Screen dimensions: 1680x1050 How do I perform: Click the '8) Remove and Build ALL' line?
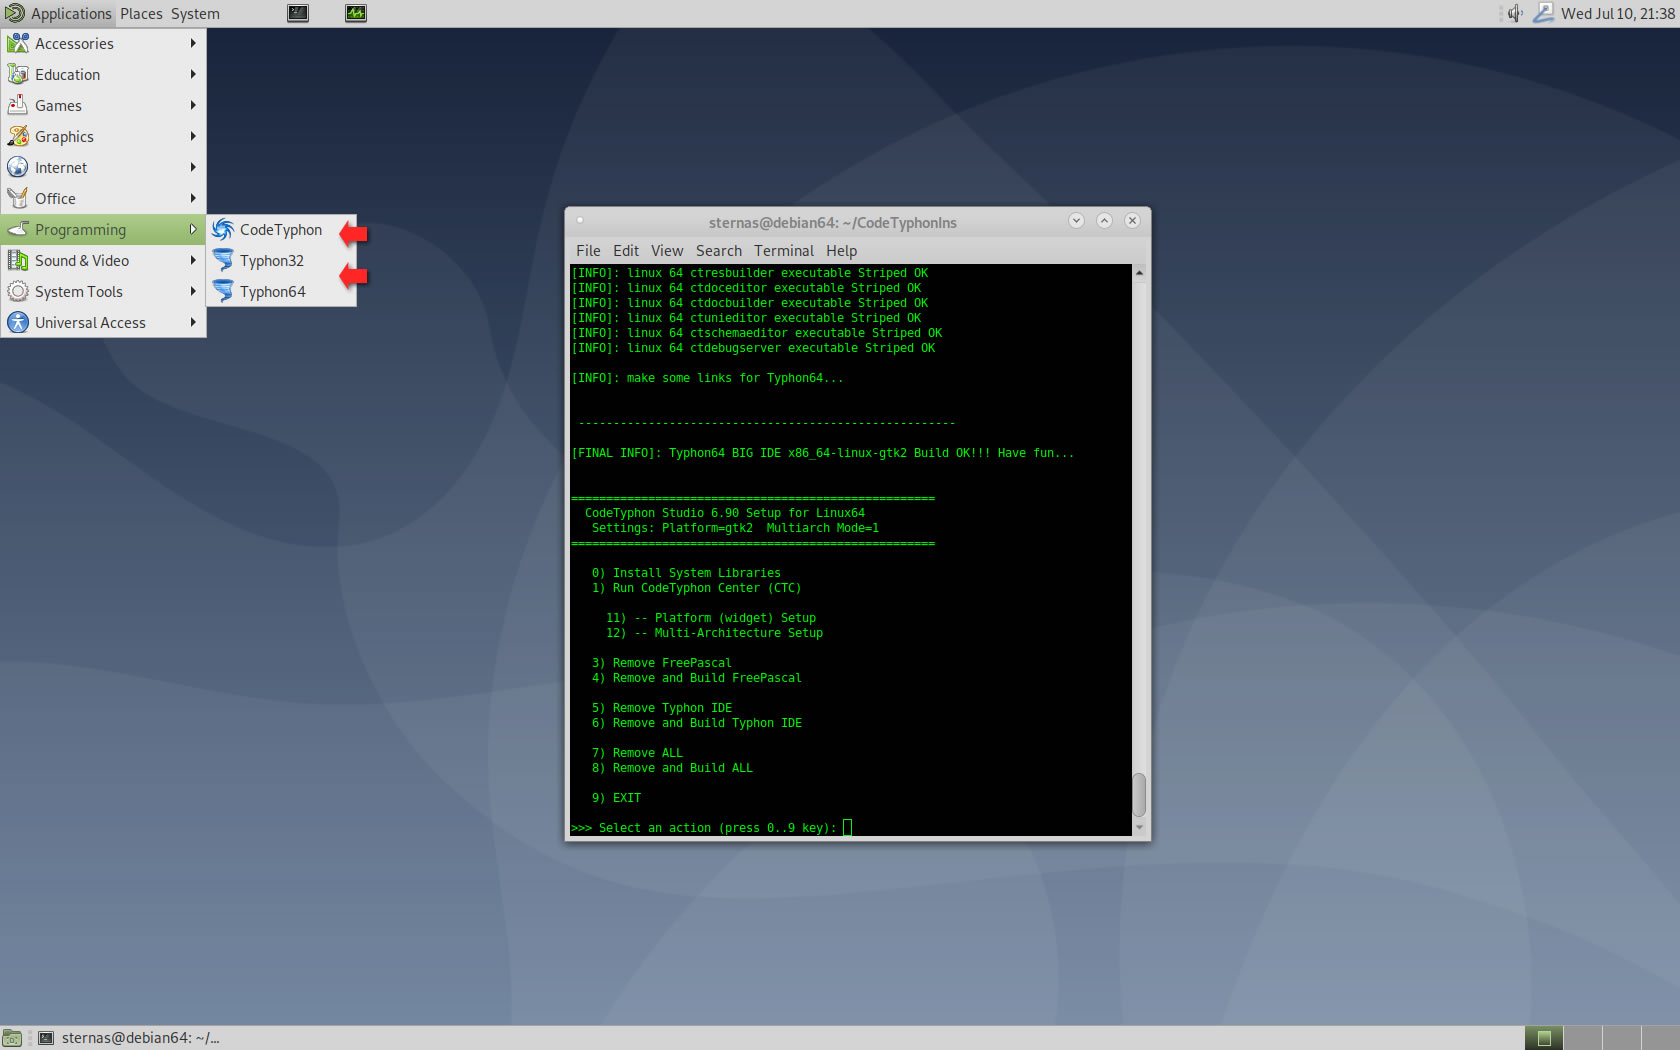coord(672,768)
